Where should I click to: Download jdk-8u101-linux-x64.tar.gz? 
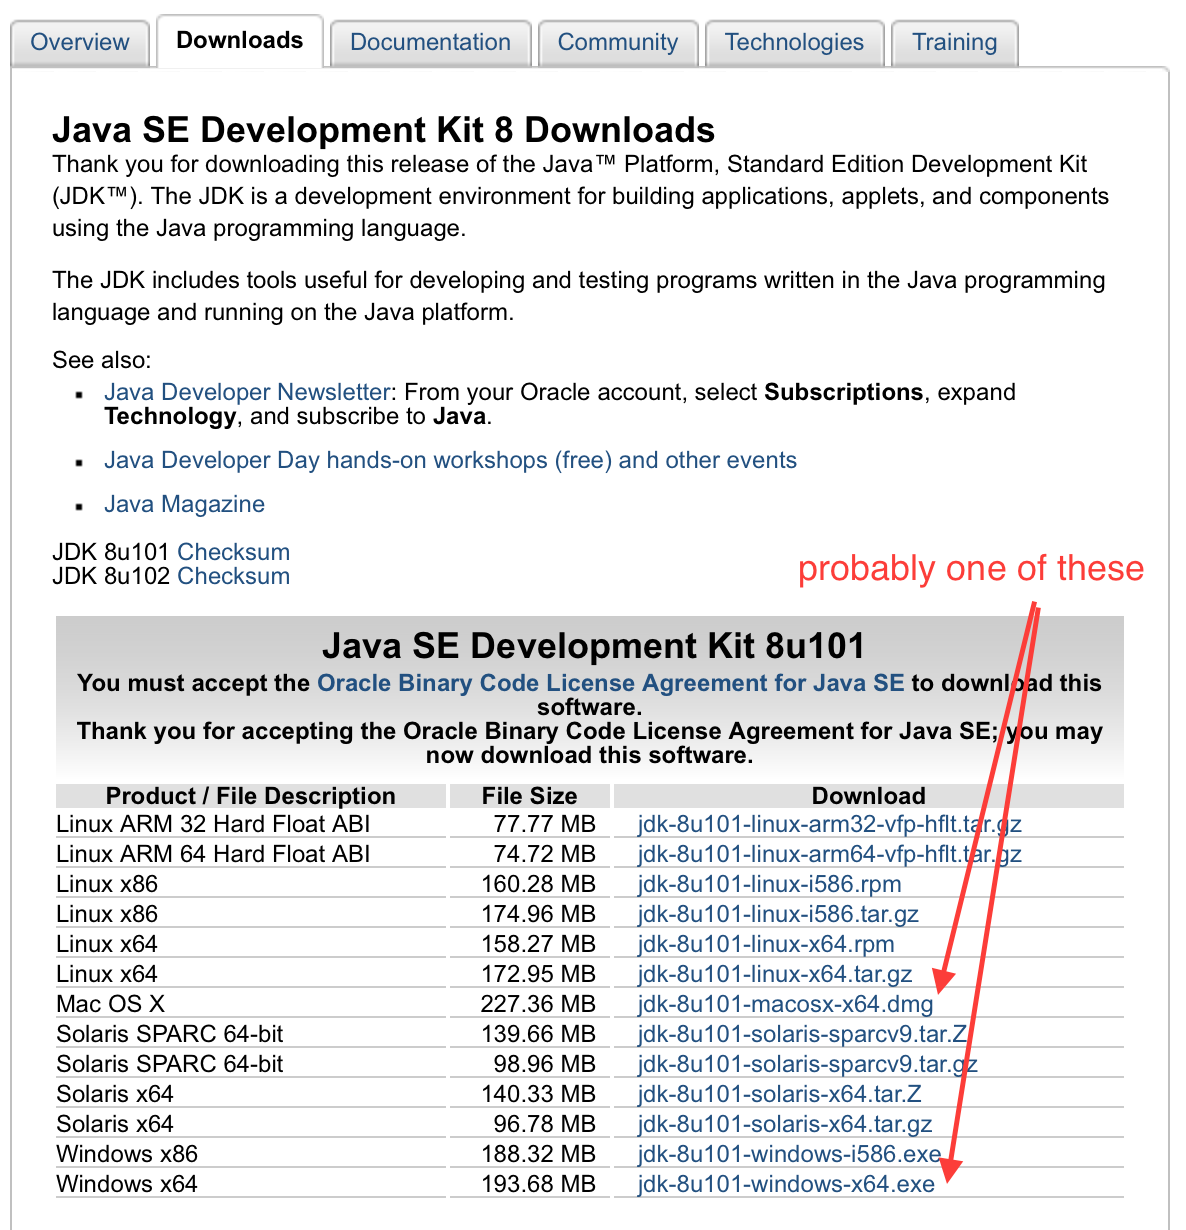(775, 974)
